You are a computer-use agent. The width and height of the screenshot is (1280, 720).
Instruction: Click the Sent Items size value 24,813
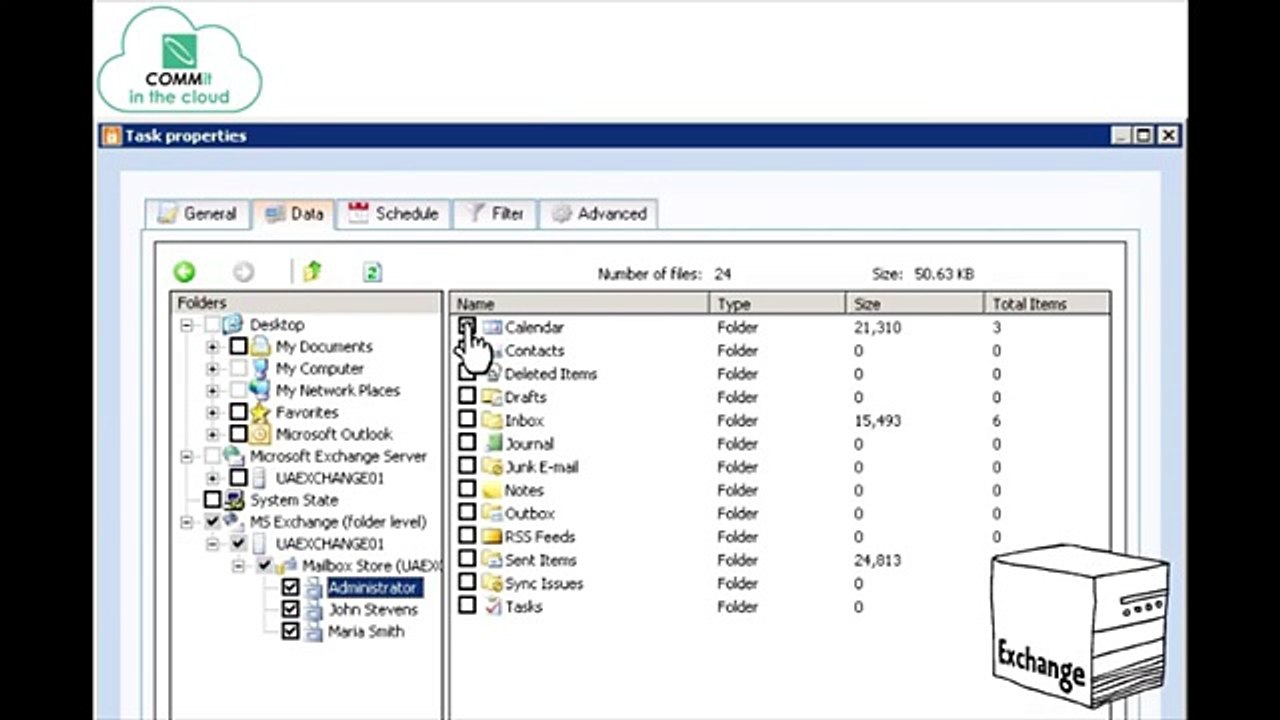[x=877, y=560]
